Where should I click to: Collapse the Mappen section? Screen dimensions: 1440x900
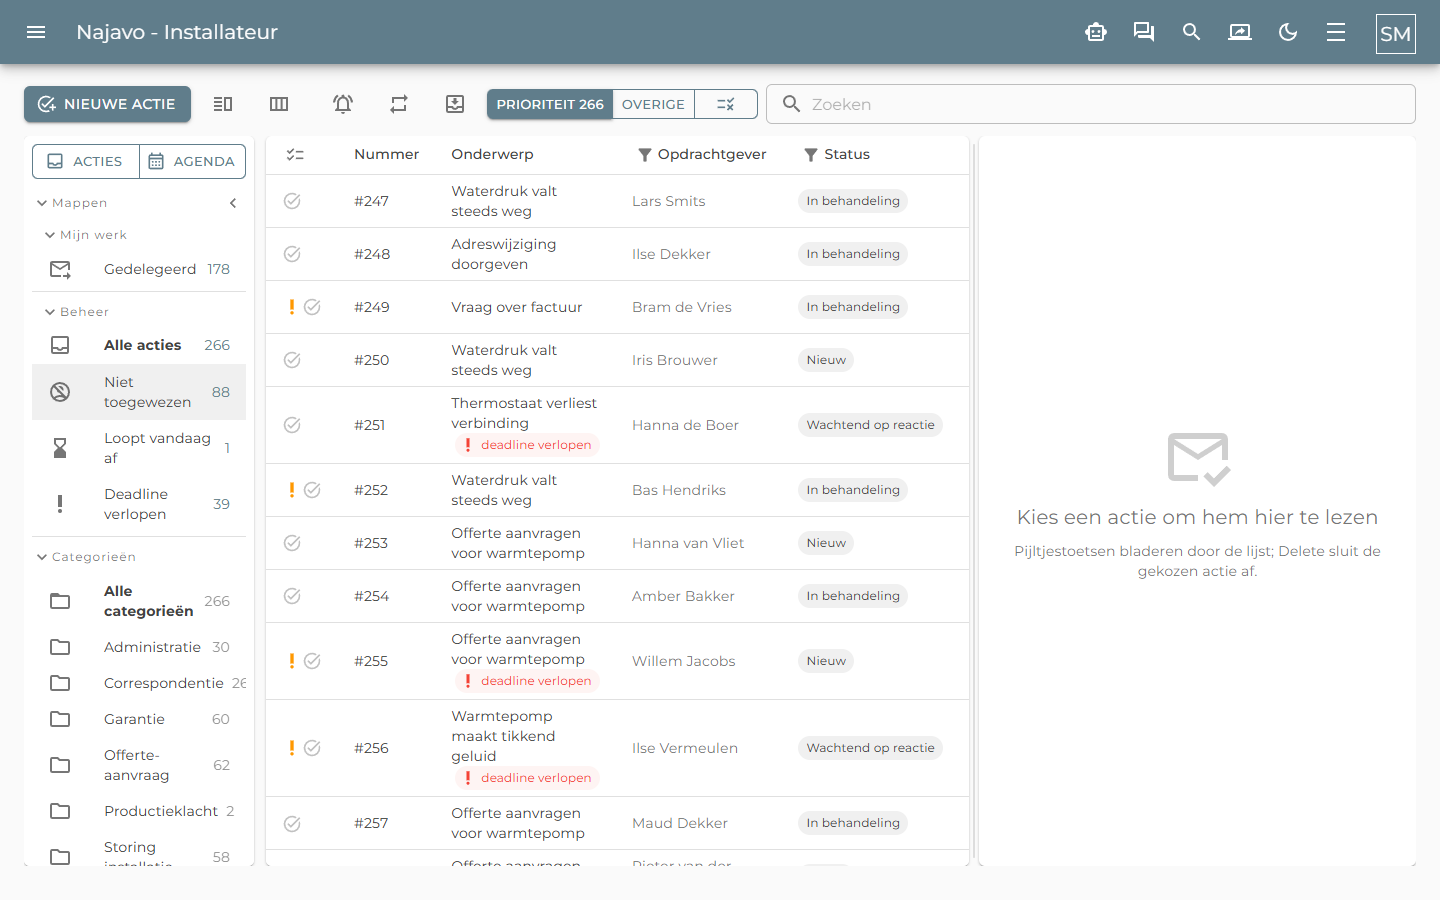point(72,203)
